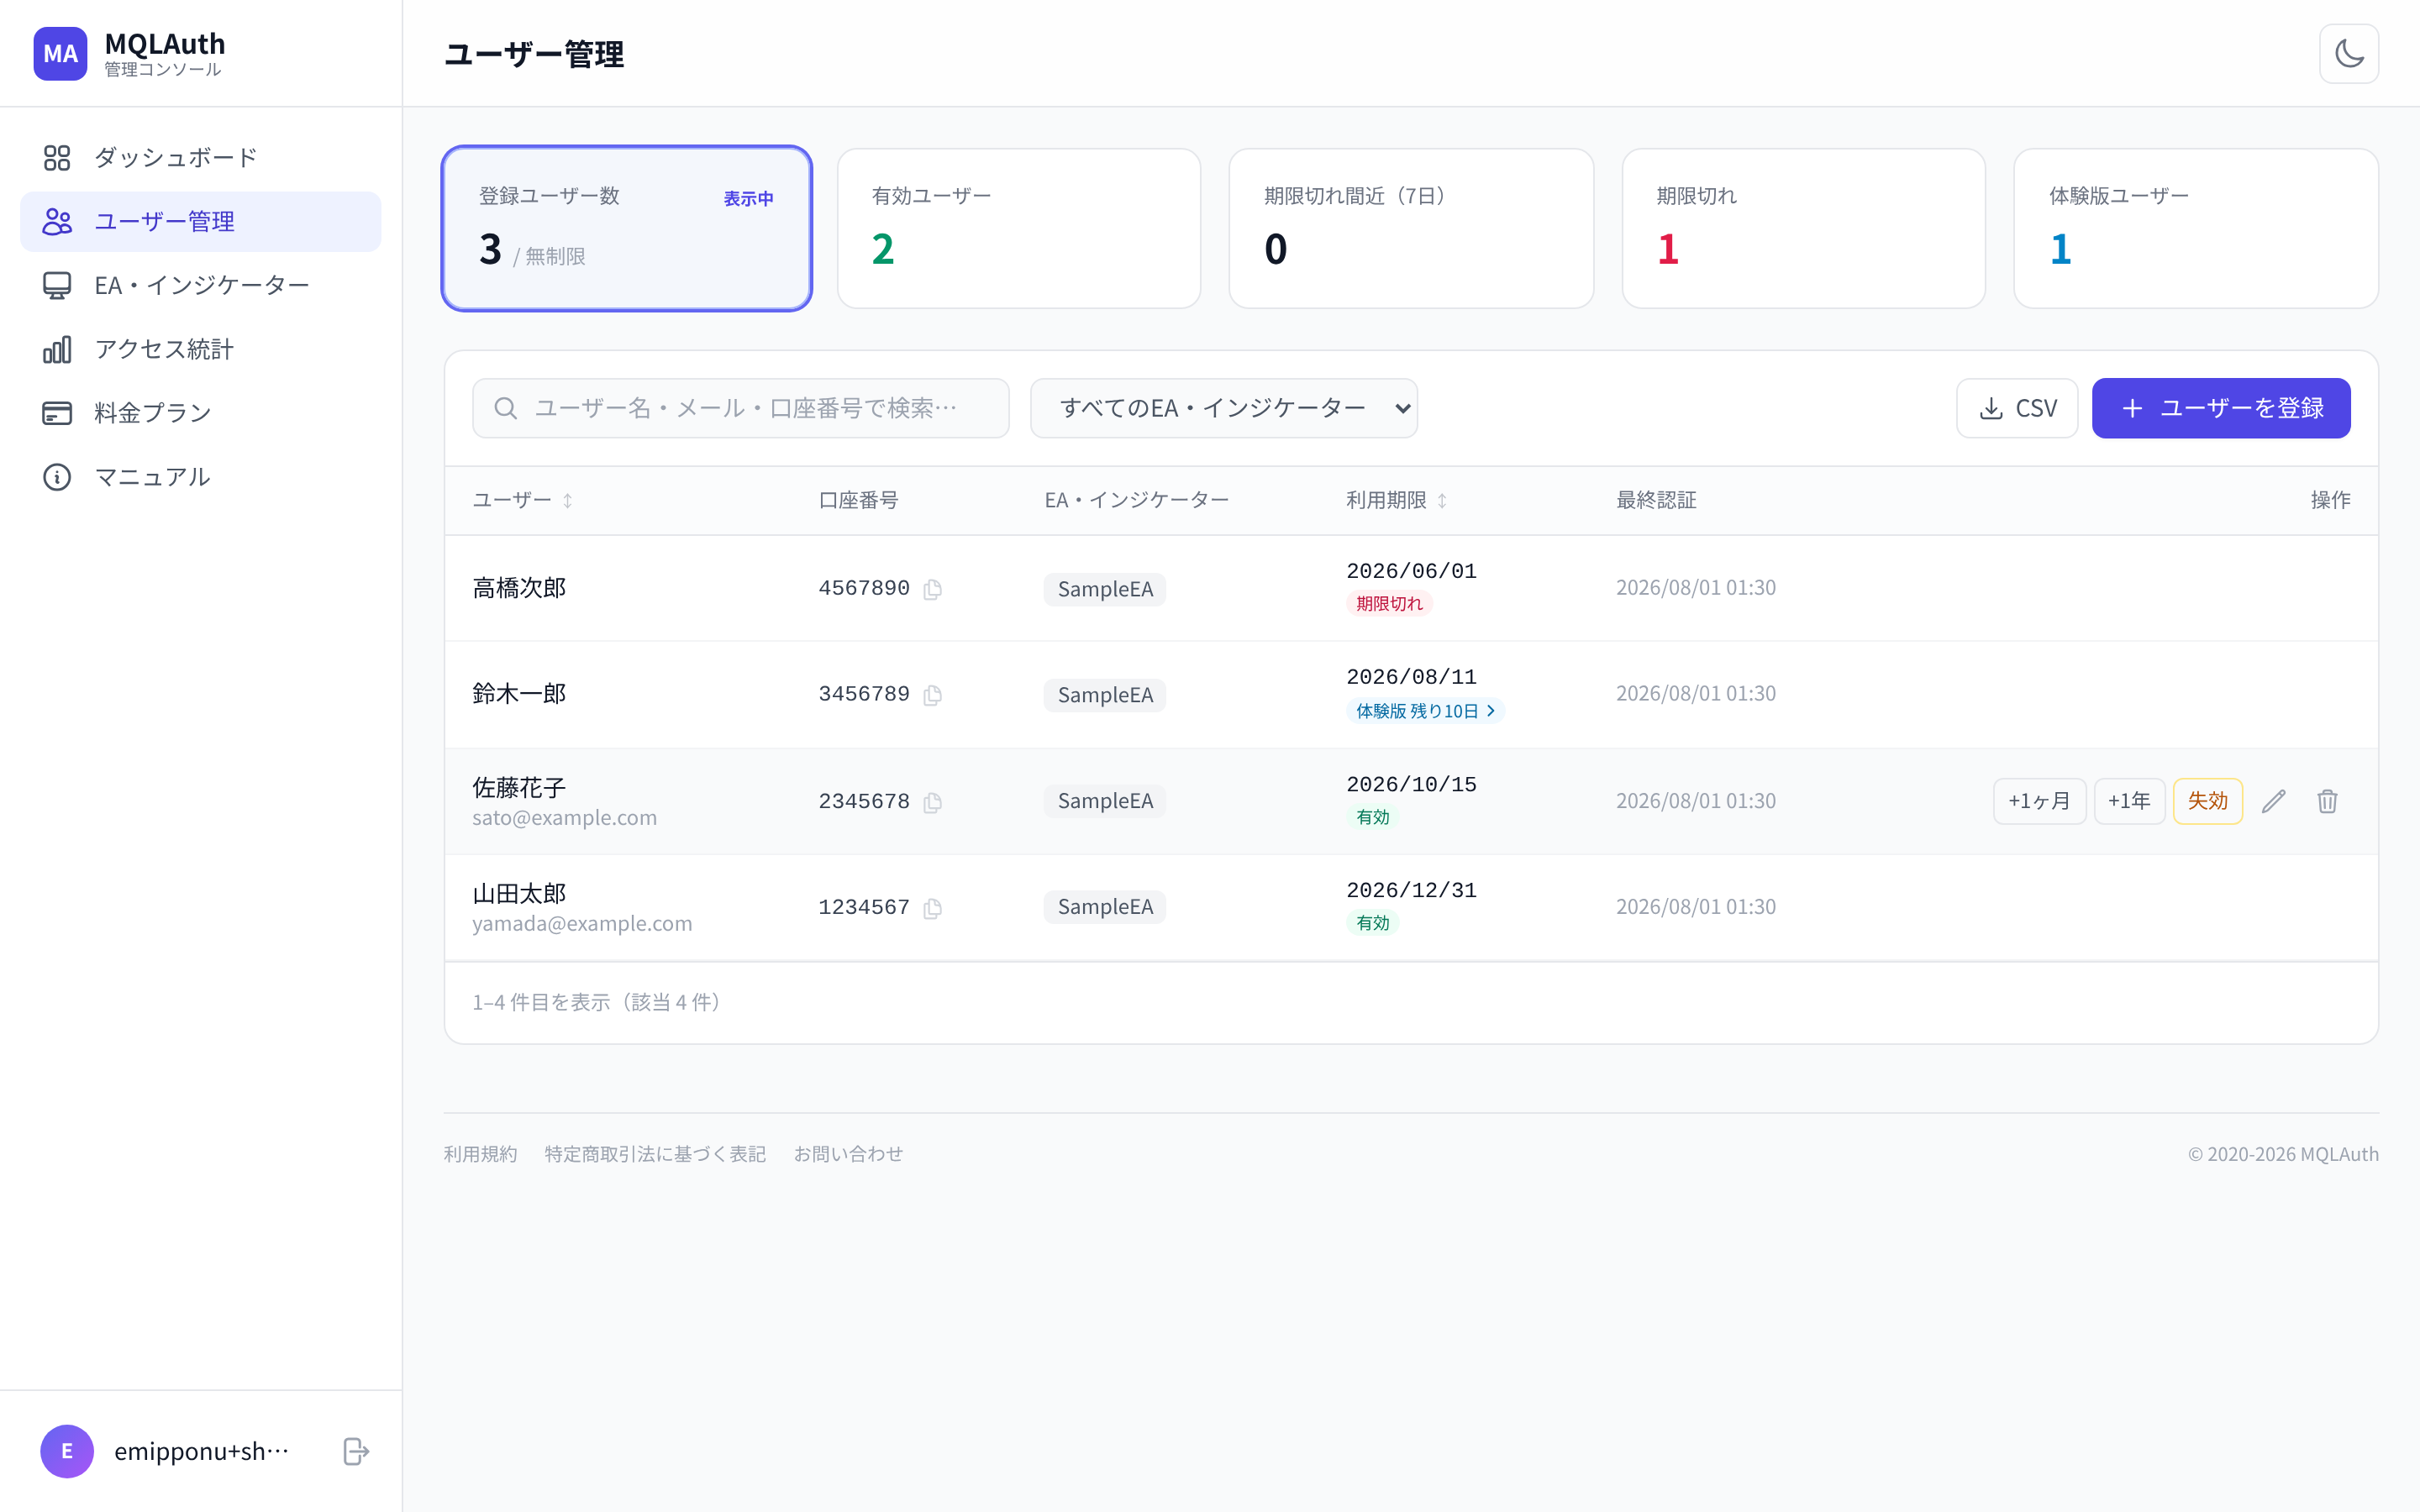This screenshot has height=1512, width=2420.
Task: Copy account number 4567890
Action: [932, 589]
